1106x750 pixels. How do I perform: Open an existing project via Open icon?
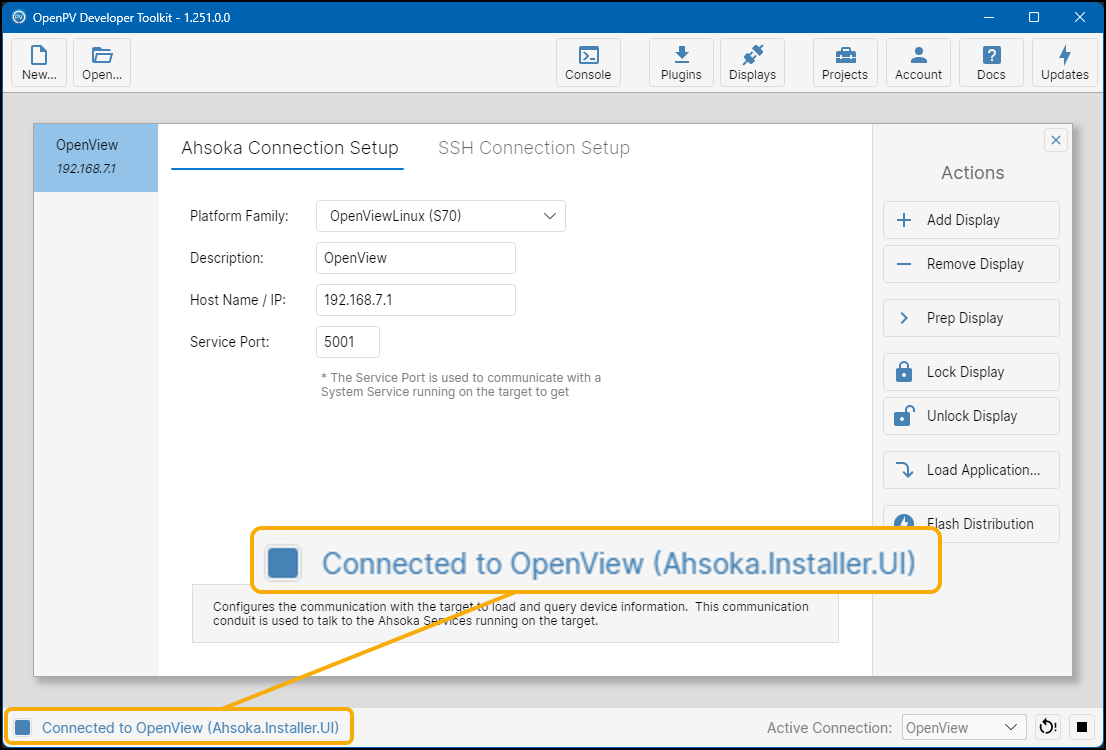point(102,63)
